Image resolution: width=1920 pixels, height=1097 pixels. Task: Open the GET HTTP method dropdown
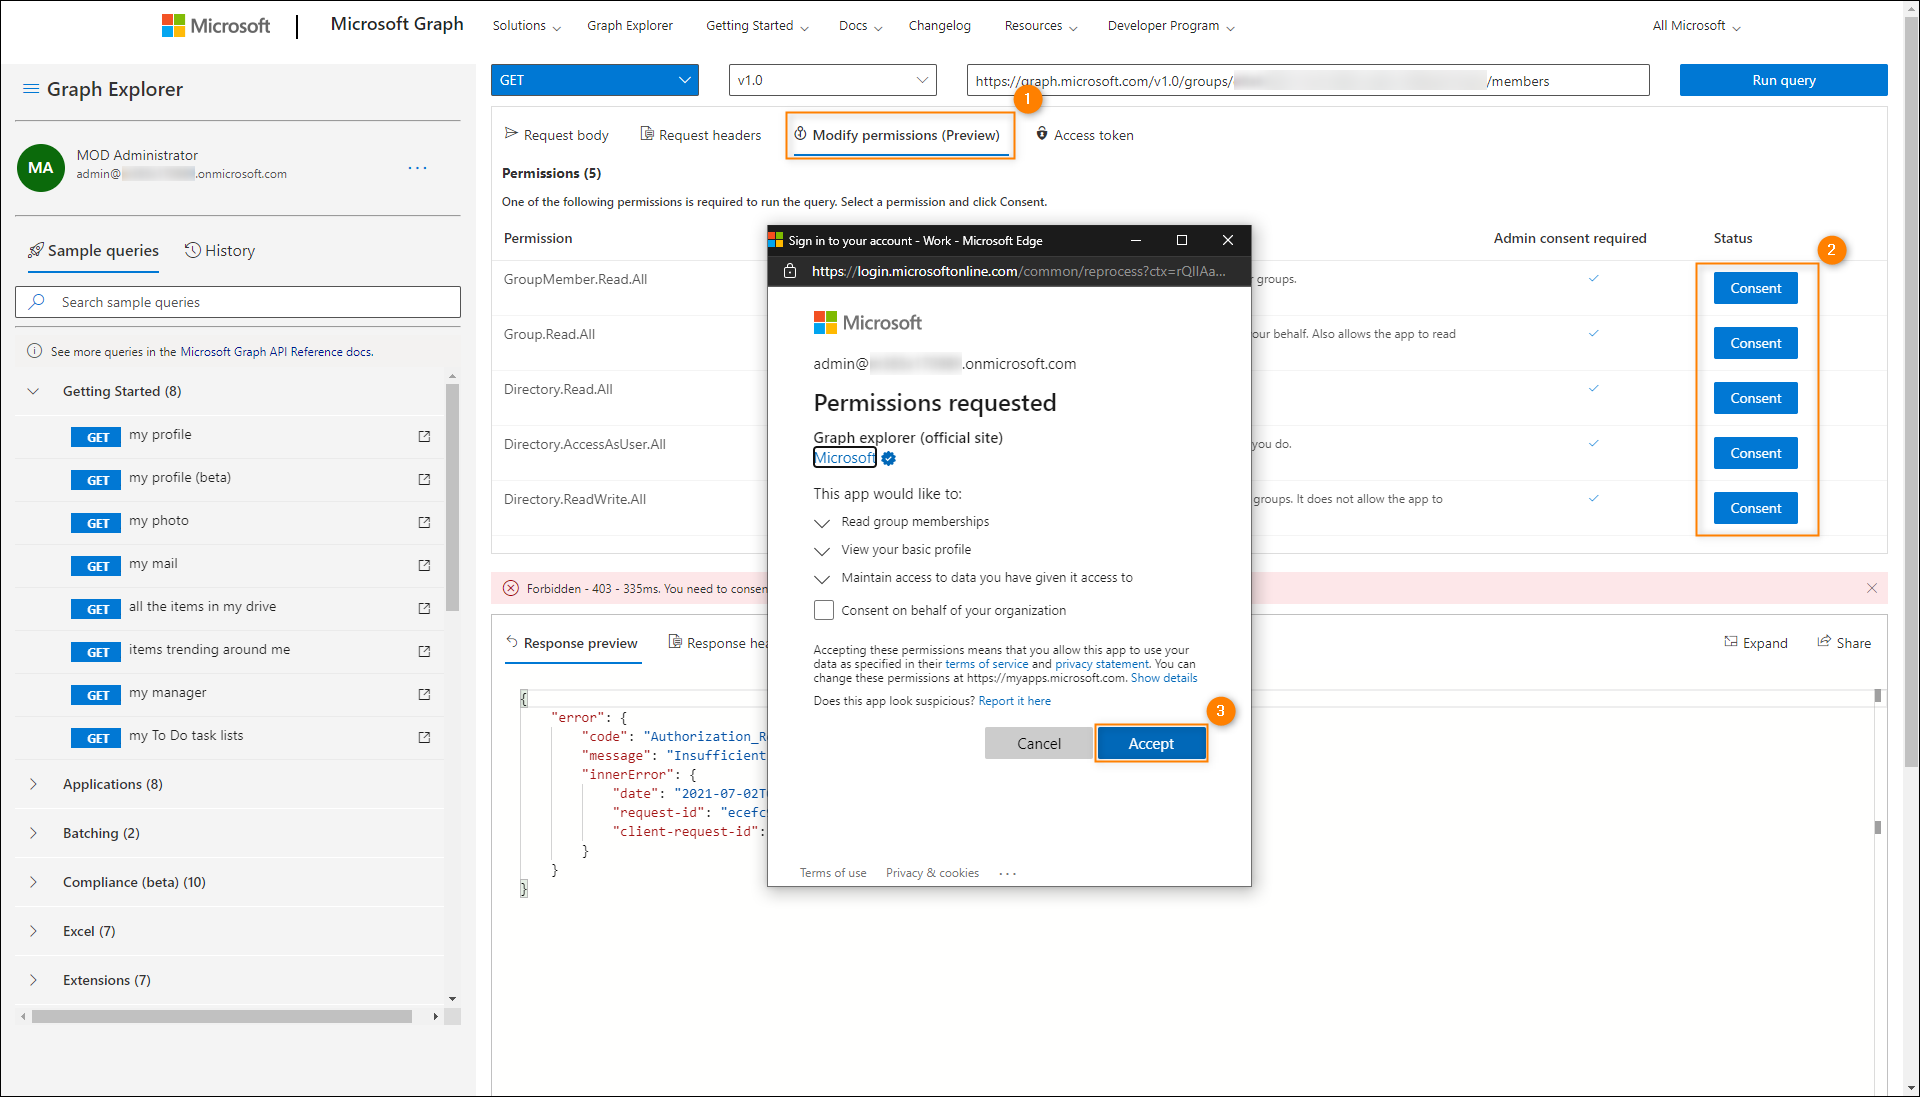(595, 80)
